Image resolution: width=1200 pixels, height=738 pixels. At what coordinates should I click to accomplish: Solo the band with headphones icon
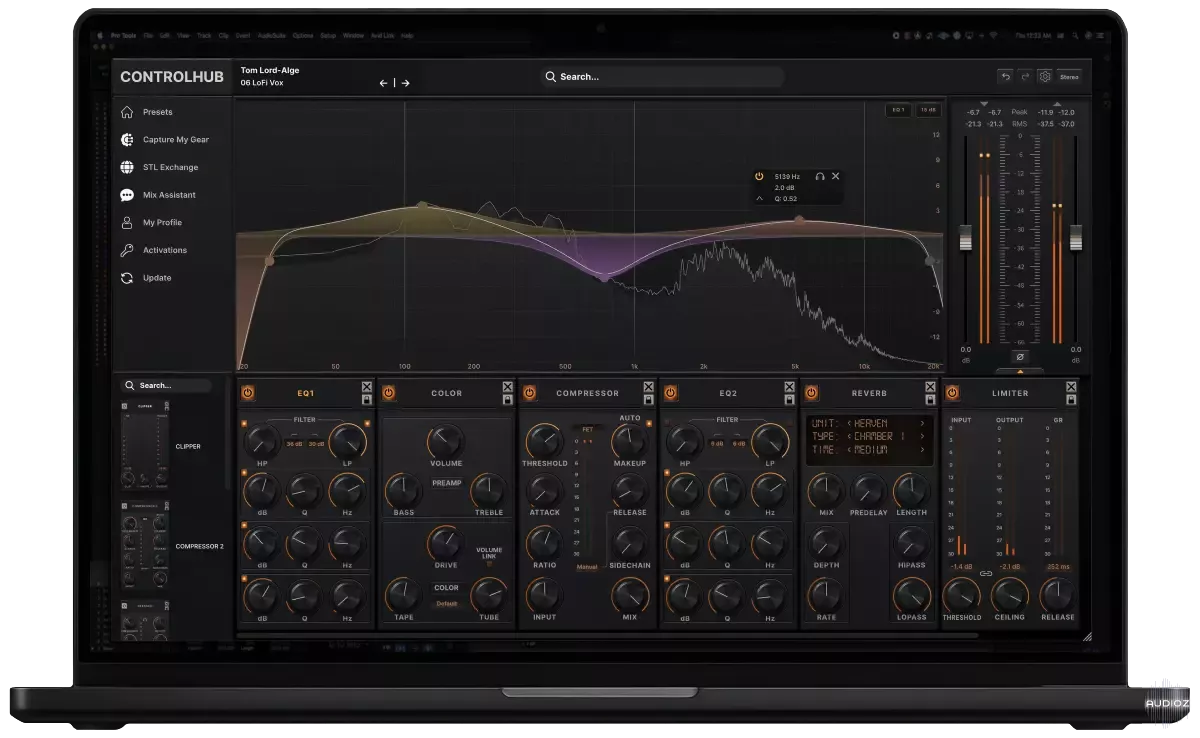tap(820, 176)
